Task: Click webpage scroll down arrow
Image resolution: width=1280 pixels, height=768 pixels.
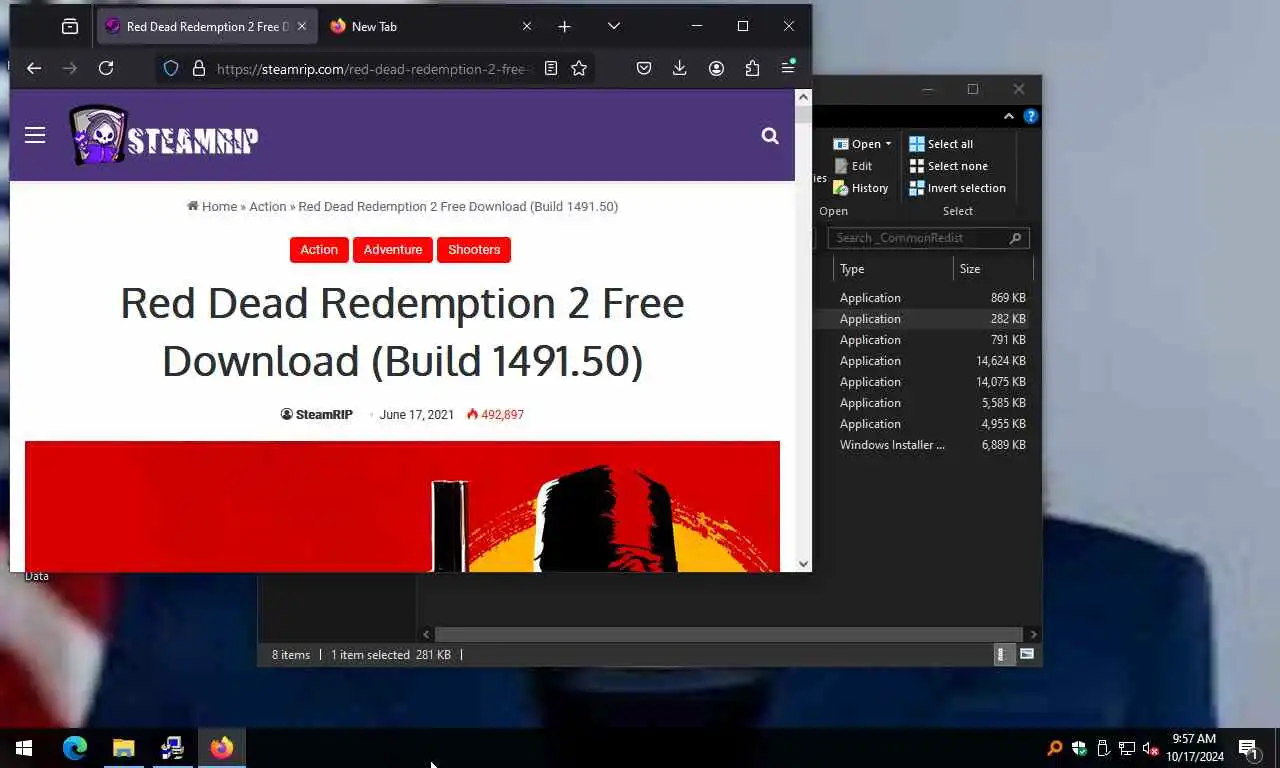Action: click(803, 564)
